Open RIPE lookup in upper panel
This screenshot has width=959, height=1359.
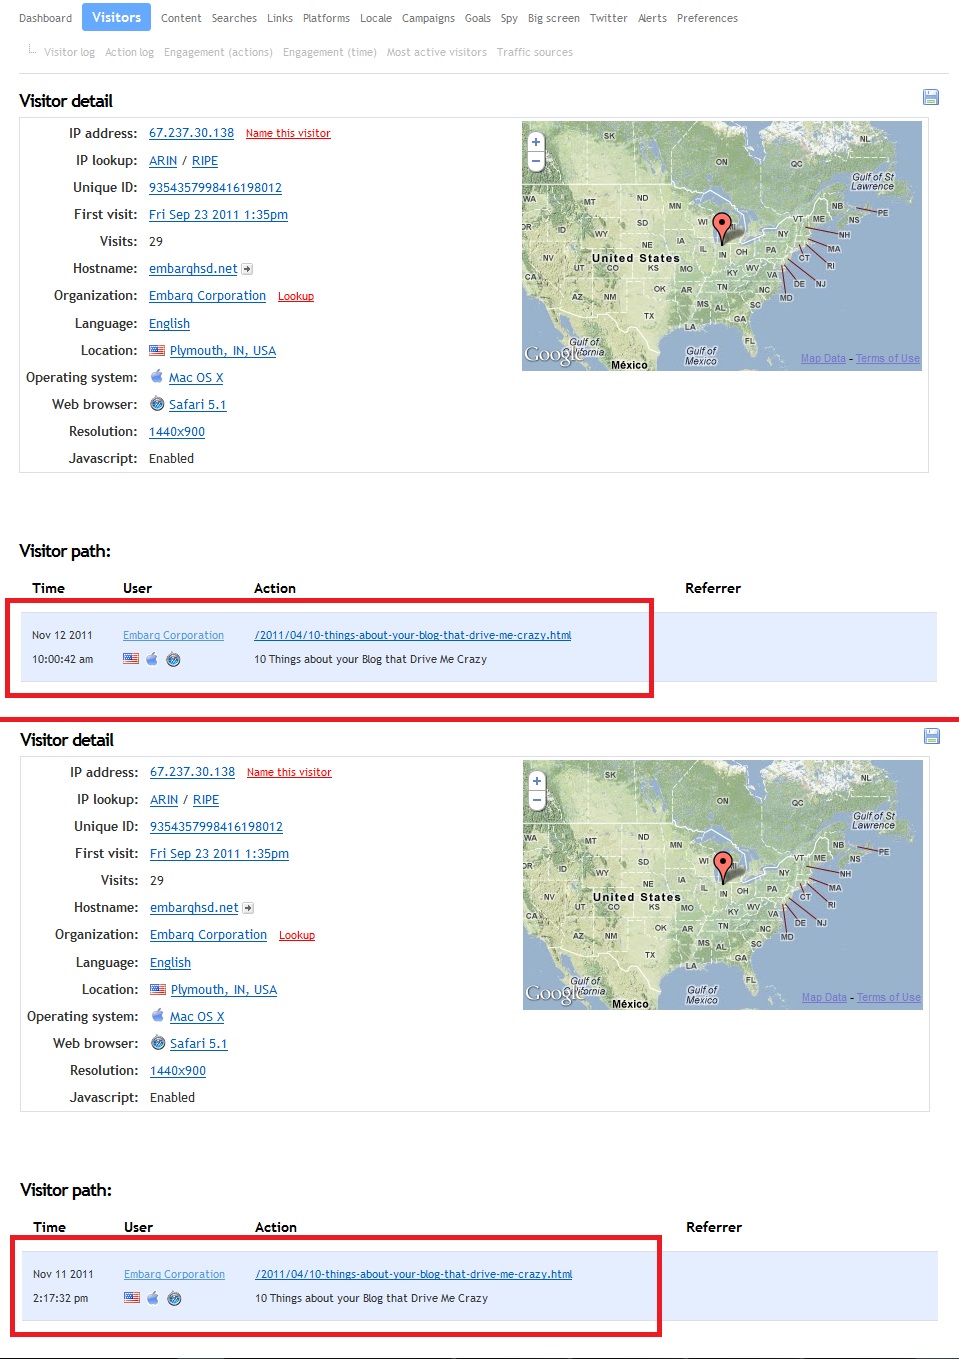tap(205, 161)
